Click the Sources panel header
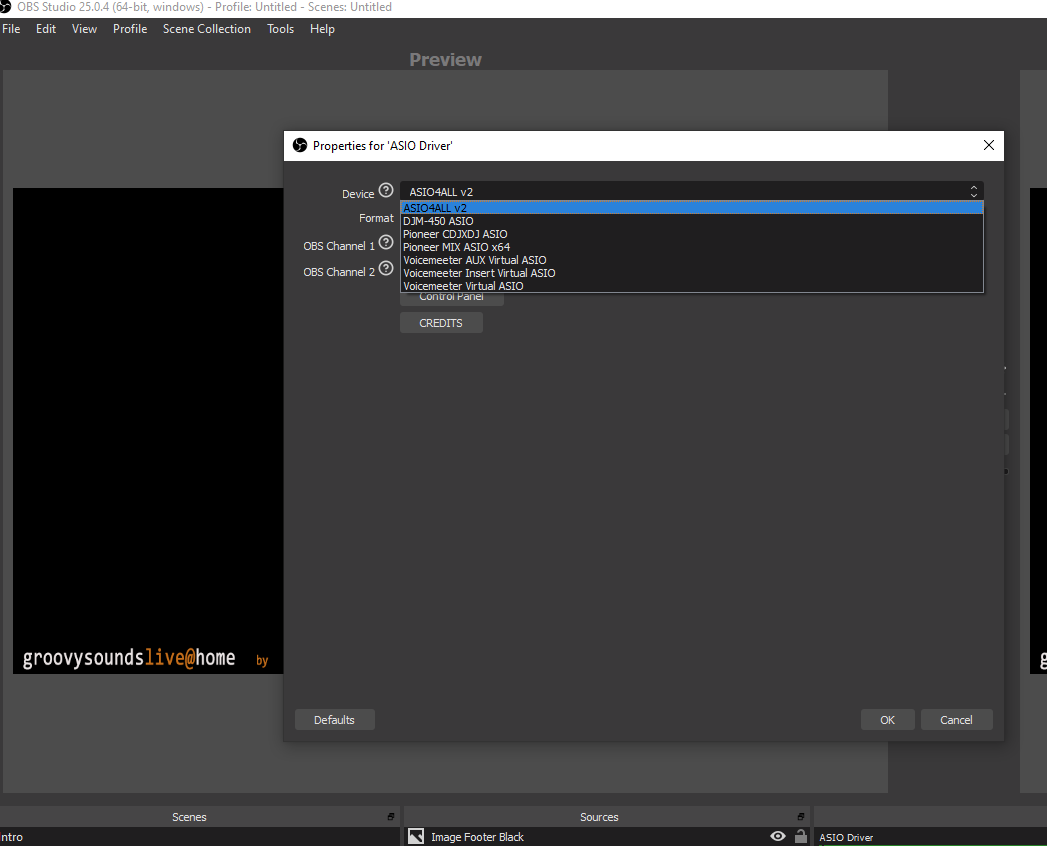The image size is (1047, 846). click(606, 817)
